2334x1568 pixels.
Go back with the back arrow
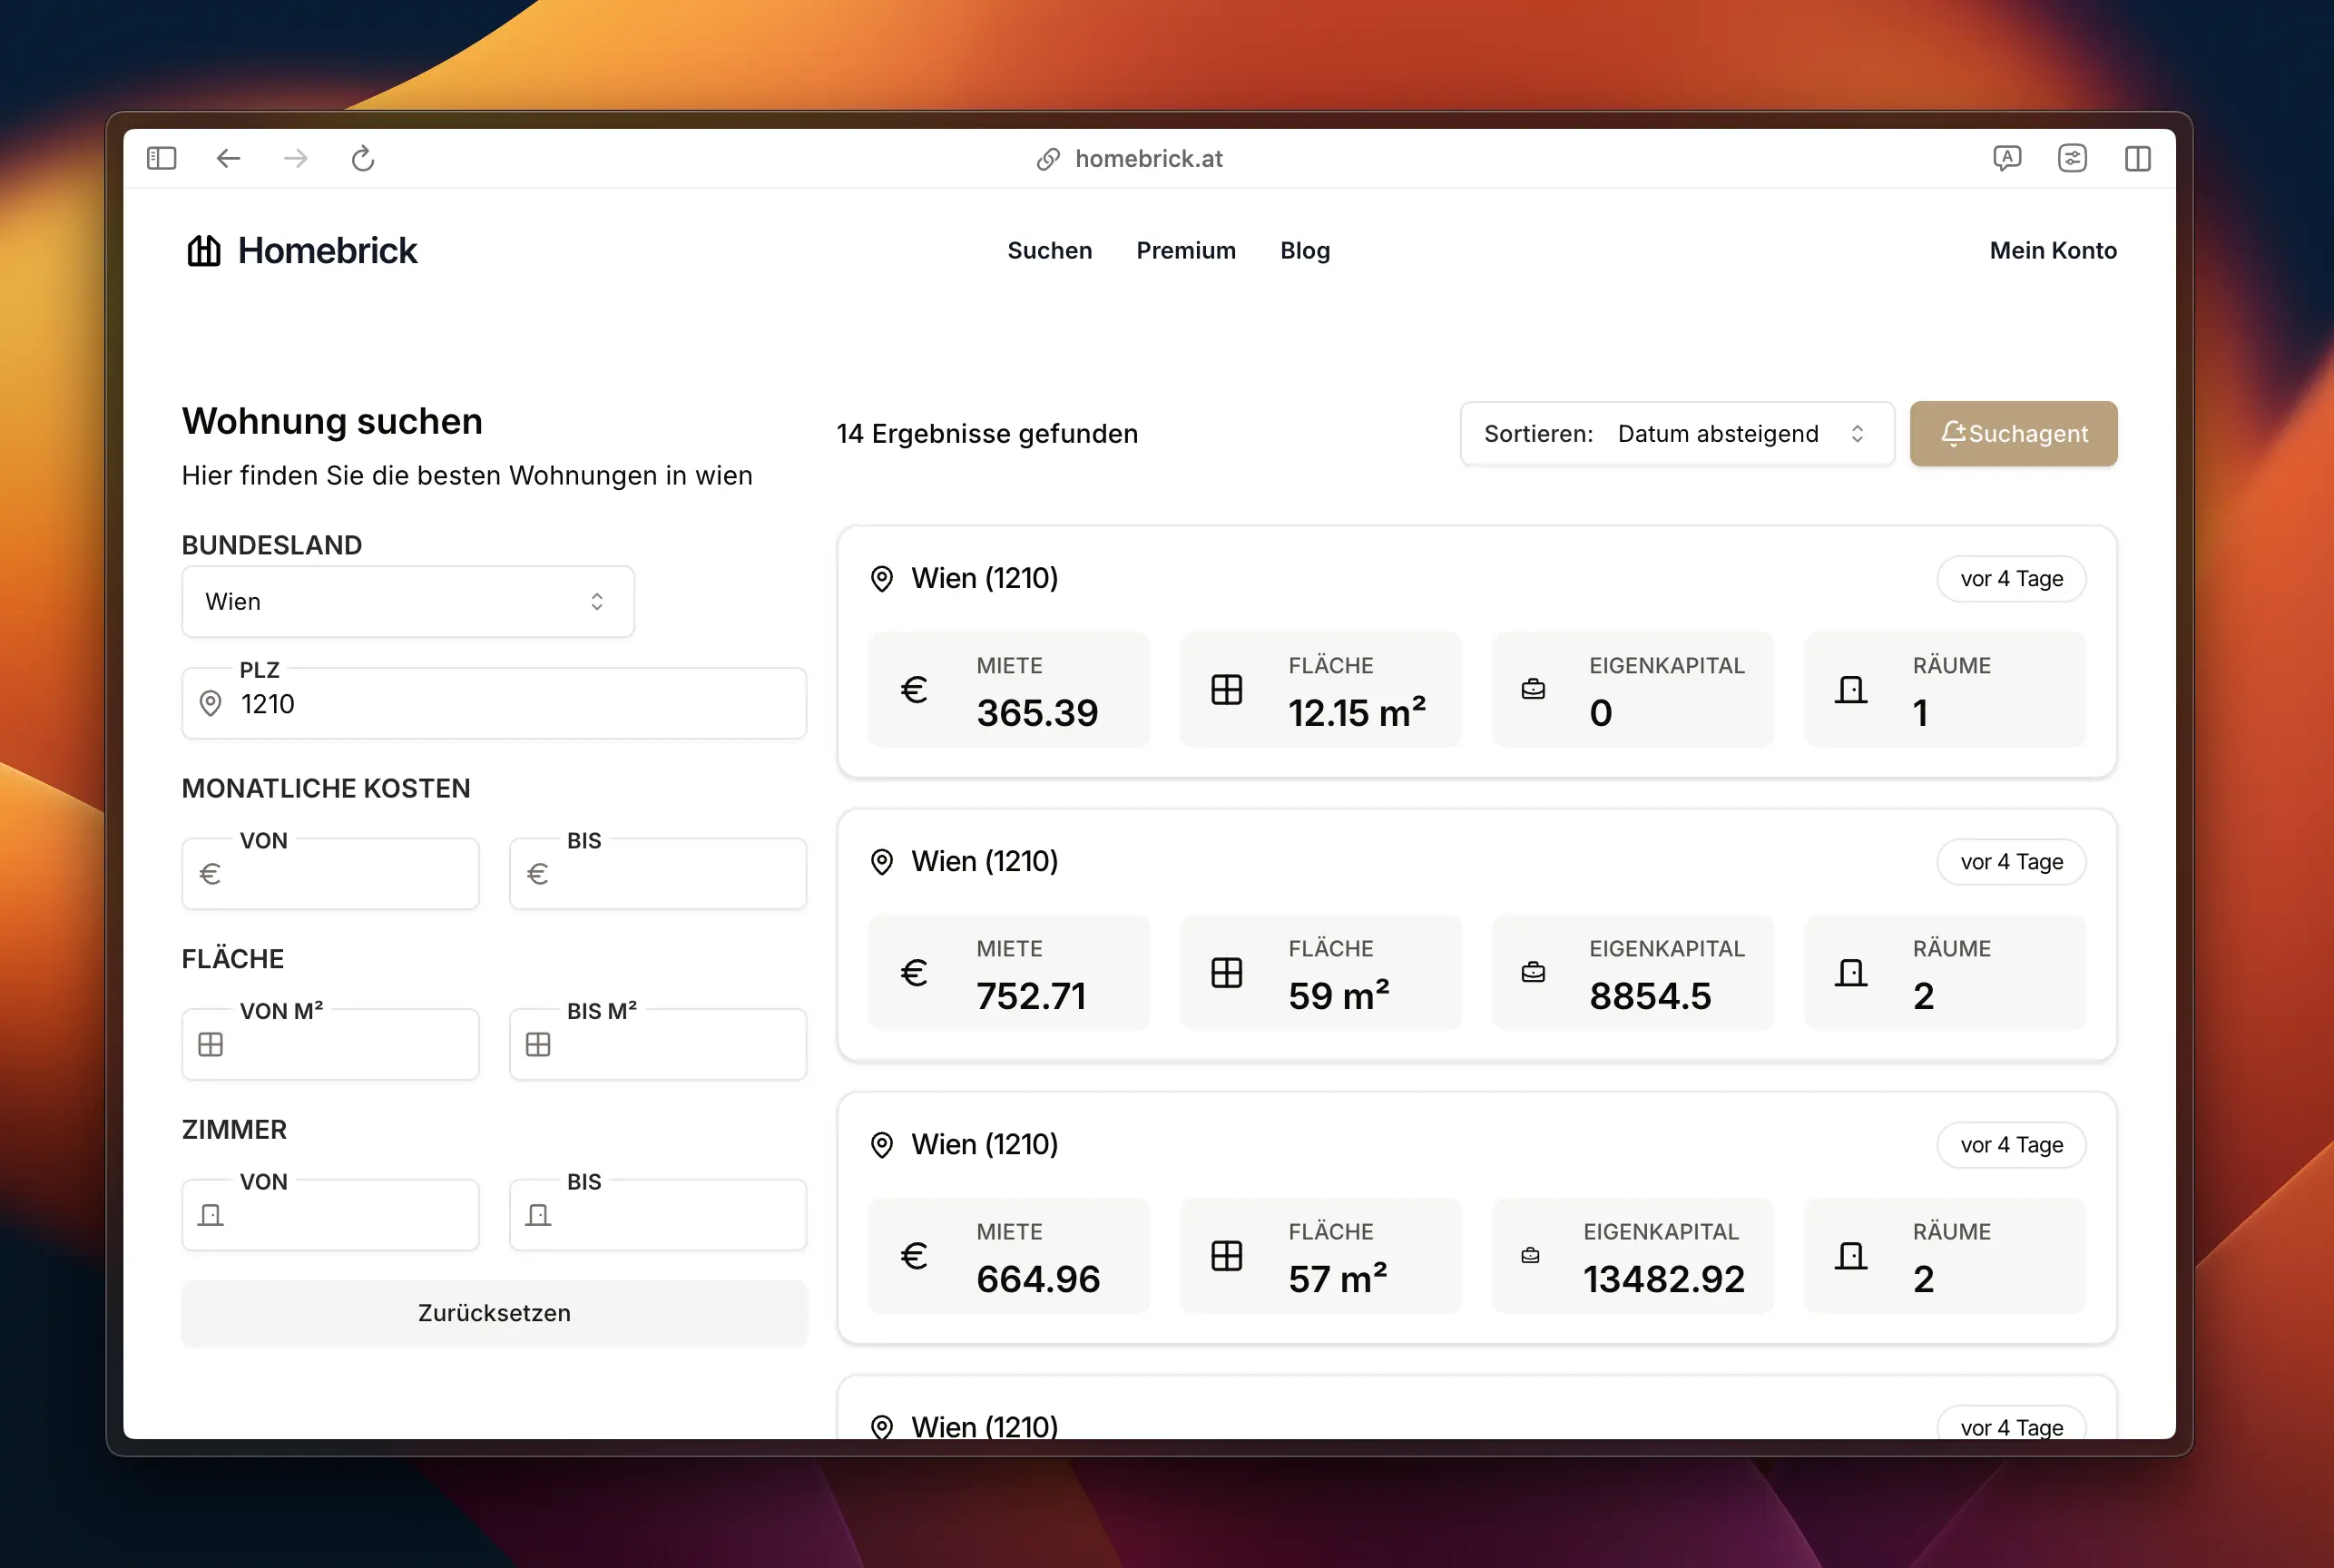[x=228, y=158]
